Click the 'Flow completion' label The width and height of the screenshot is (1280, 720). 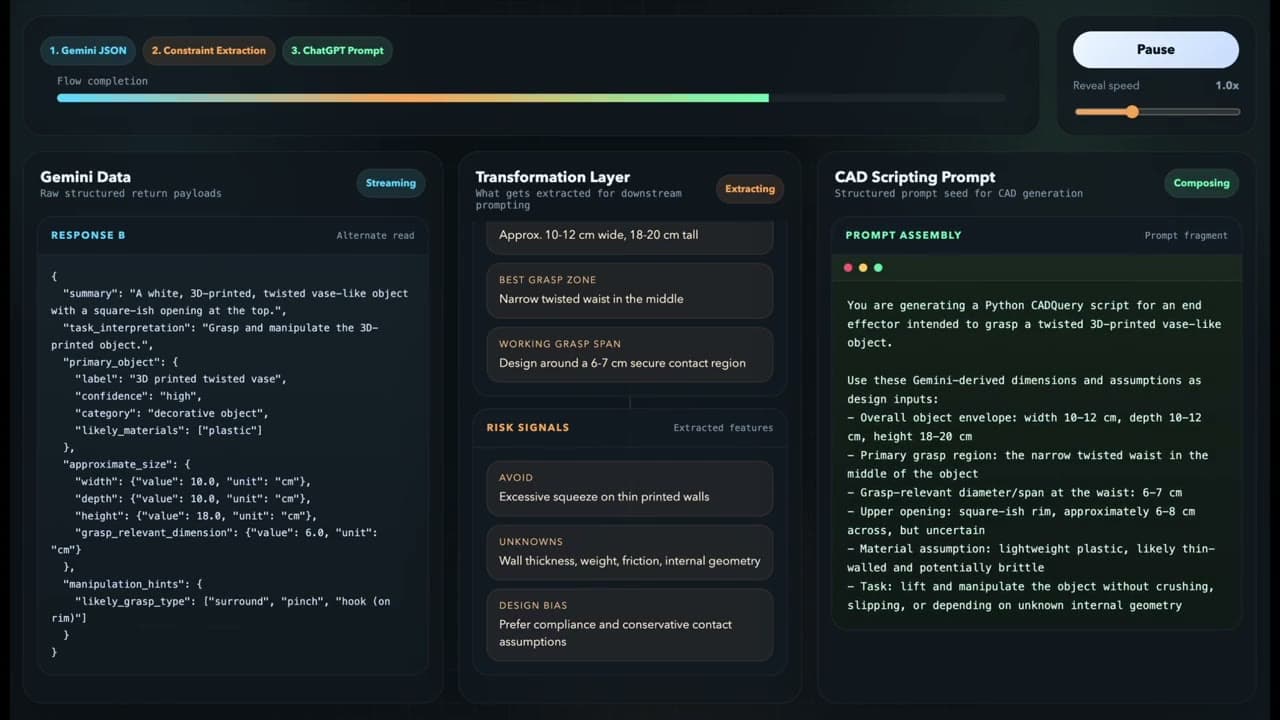tap(102, 81)
